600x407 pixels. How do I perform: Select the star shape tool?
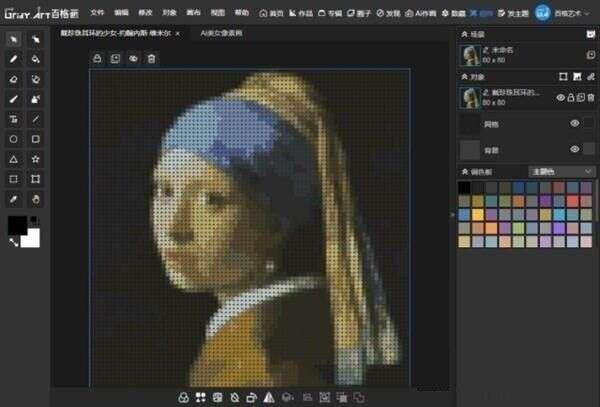coord(35,159)
